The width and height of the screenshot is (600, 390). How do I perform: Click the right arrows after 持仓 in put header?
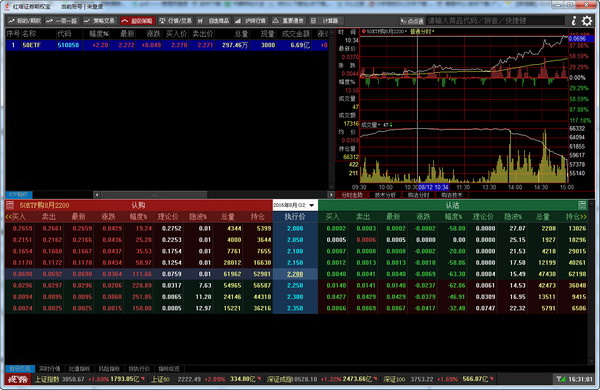584,217
